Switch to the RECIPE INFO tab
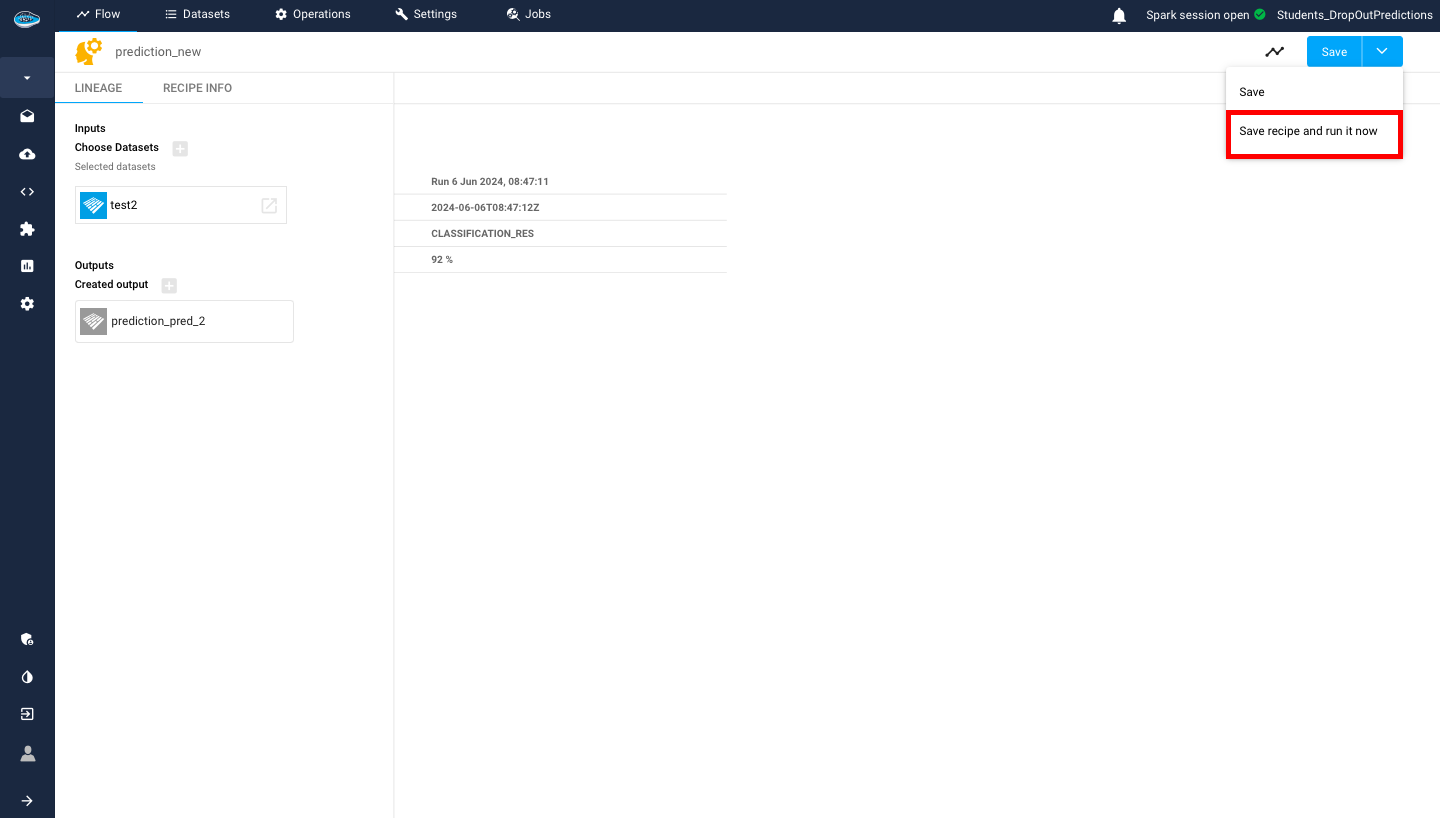The image size is (1440, 818). 197,88
